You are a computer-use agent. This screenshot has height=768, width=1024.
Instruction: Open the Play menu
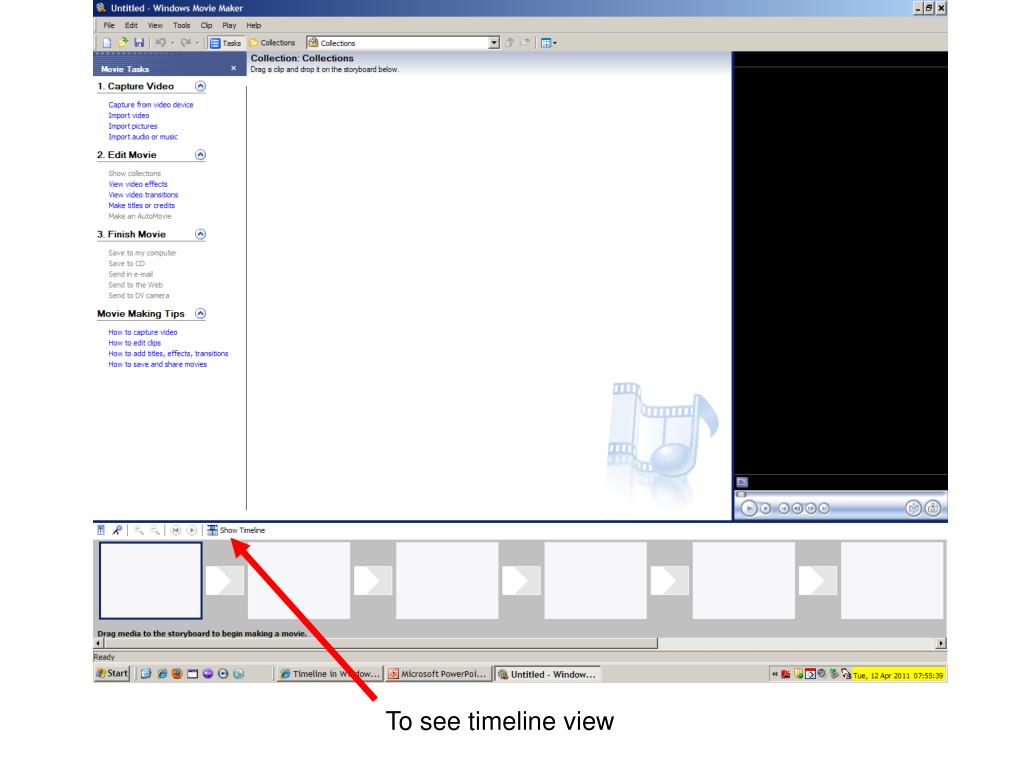(229, 25)
